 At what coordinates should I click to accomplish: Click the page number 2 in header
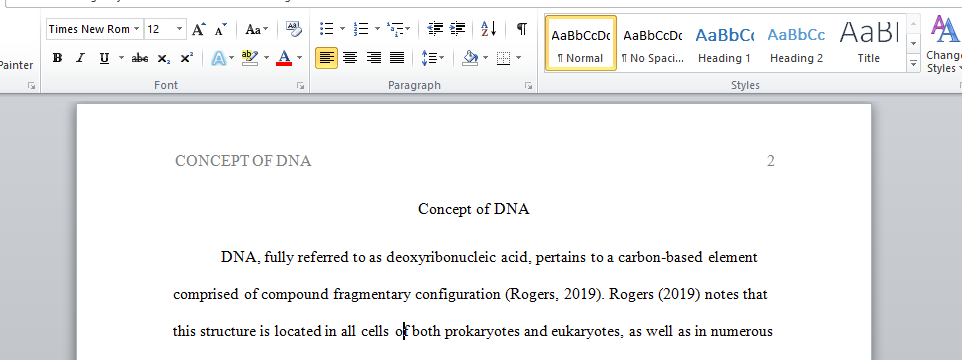point(771,161)
